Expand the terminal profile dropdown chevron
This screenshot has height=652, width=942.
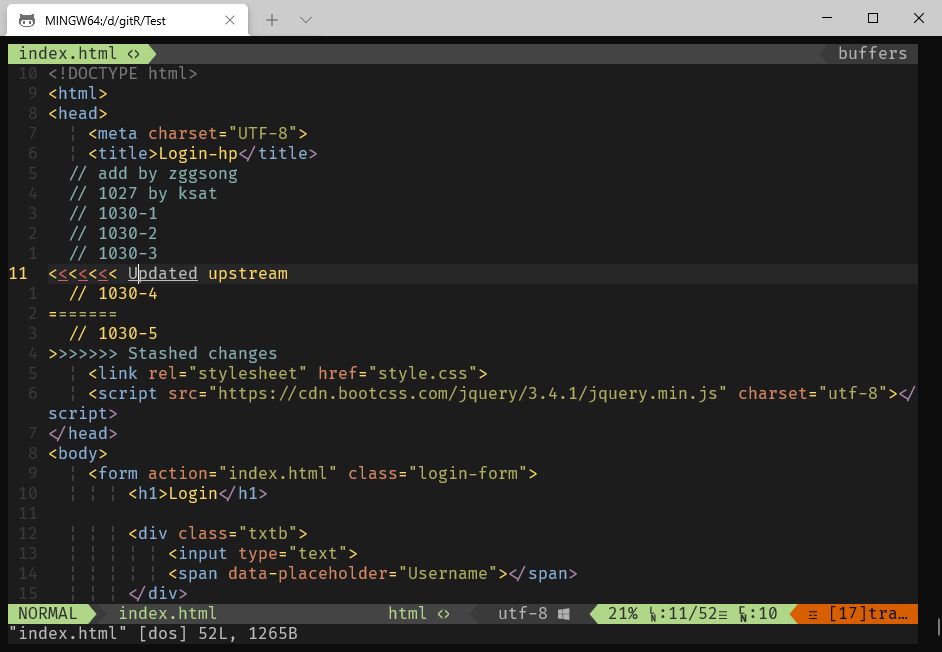[306, 19]
